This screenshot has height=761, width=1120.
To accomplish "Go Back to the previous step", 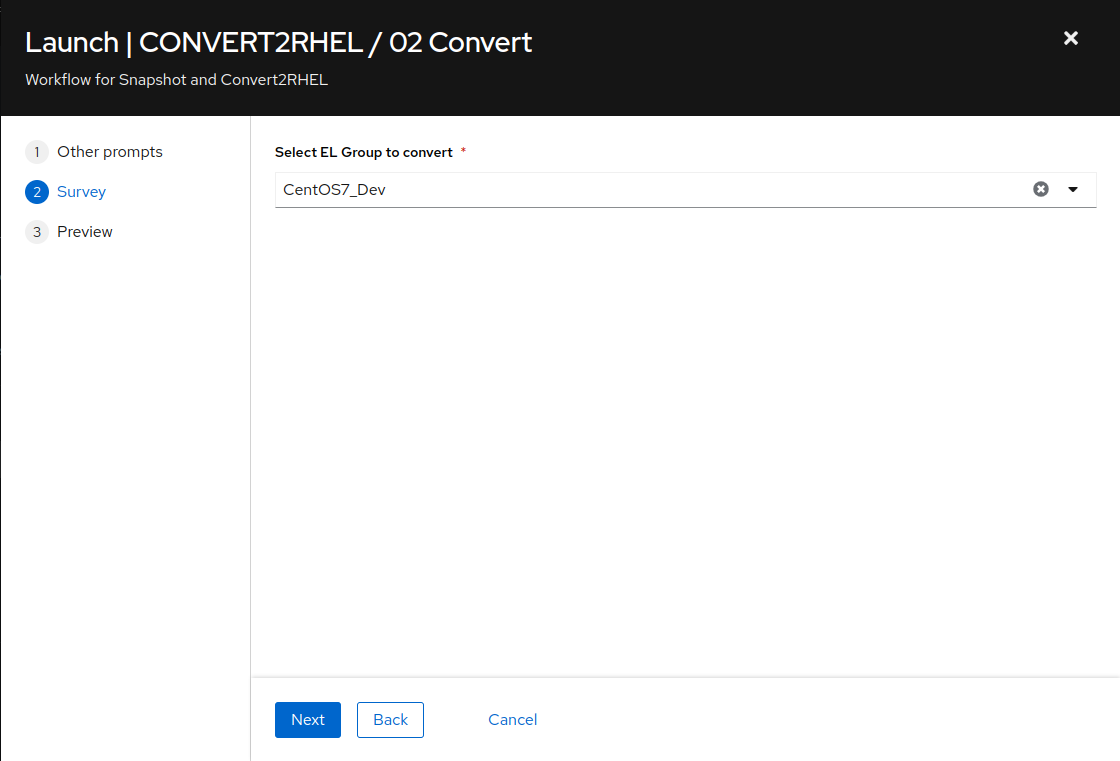I will point(390,720).
